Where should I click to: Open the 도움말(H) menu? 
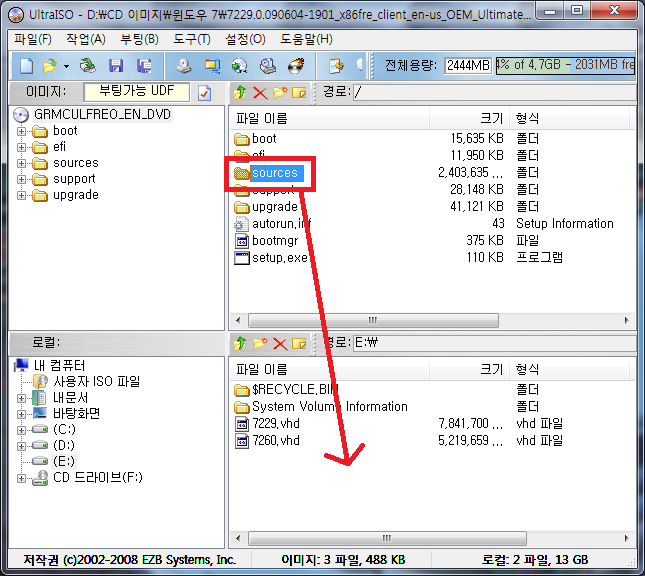(306, 39)
